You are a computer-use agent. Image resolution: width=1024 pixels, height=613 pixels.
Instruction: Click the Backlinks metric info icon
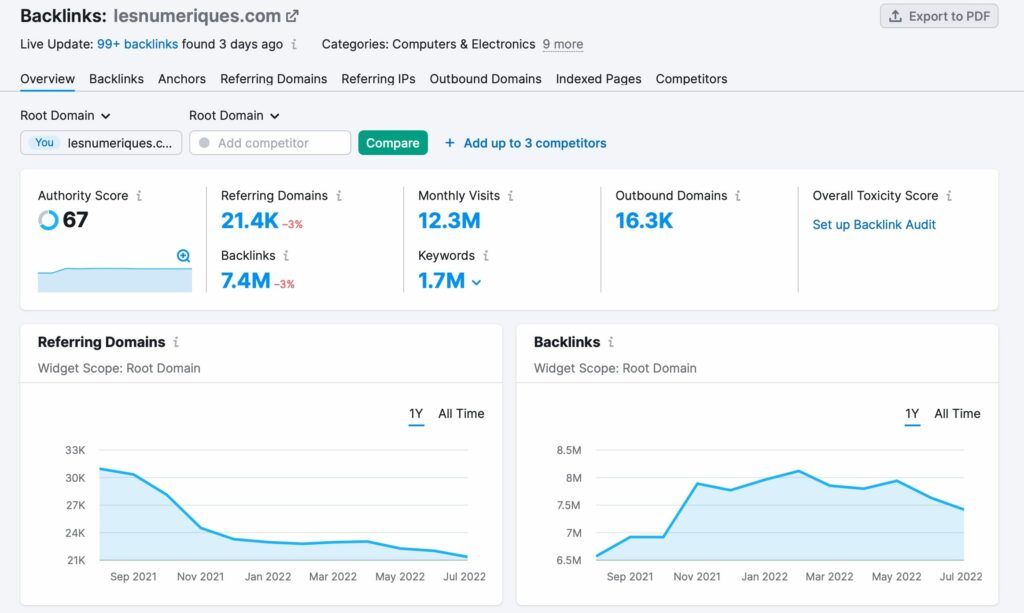coord(286,255)
